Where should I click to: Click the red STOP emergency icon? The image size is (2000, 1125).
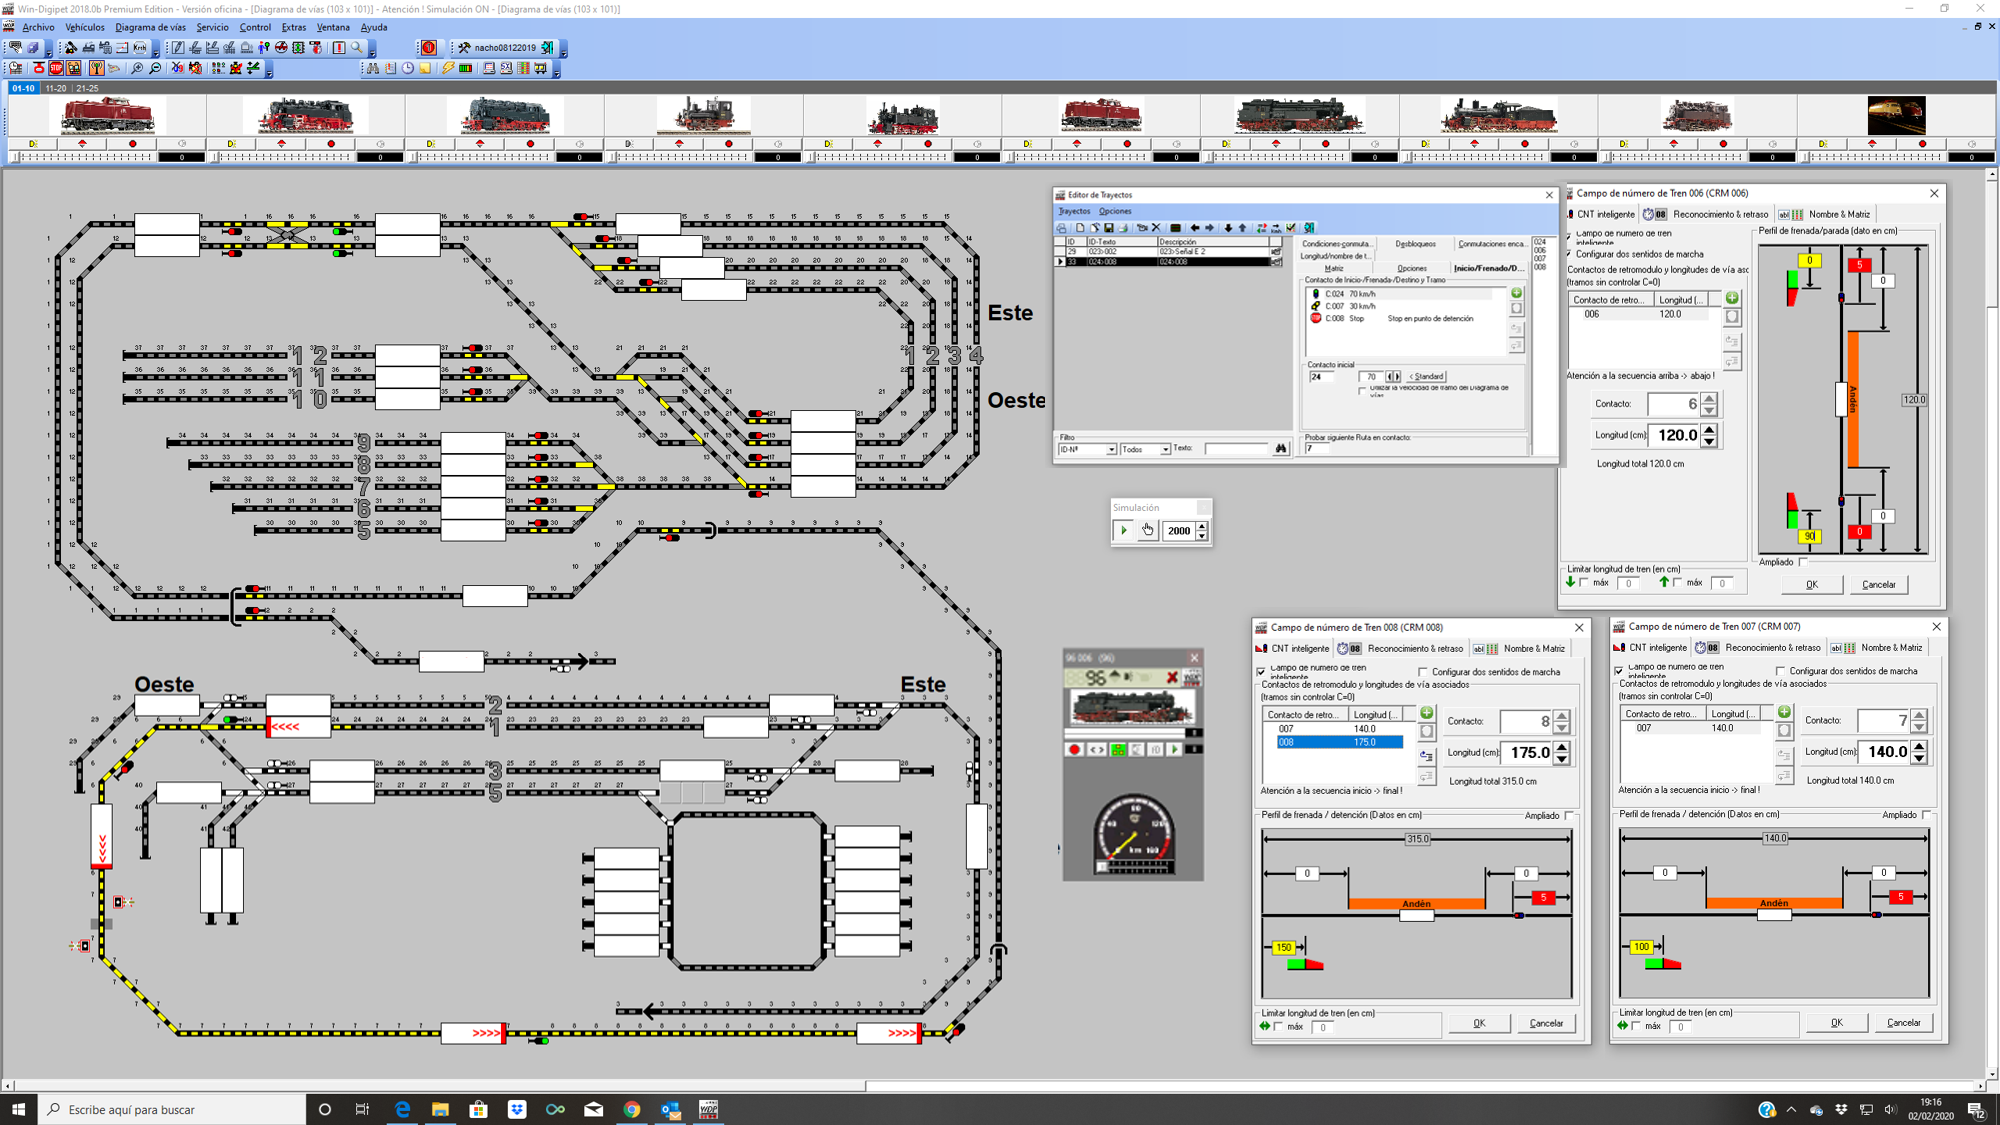[56, 68]
